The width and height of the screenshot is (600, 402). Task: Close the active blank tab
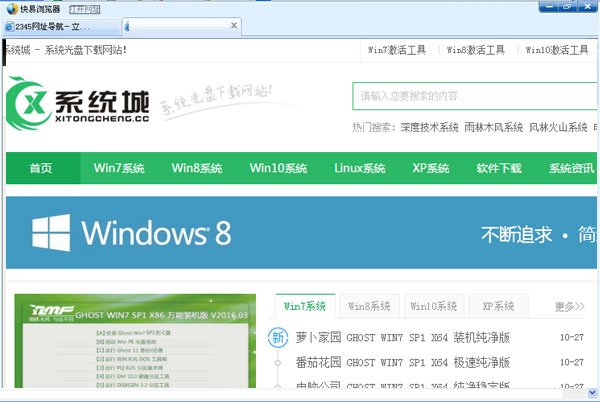tap(234, 26)
